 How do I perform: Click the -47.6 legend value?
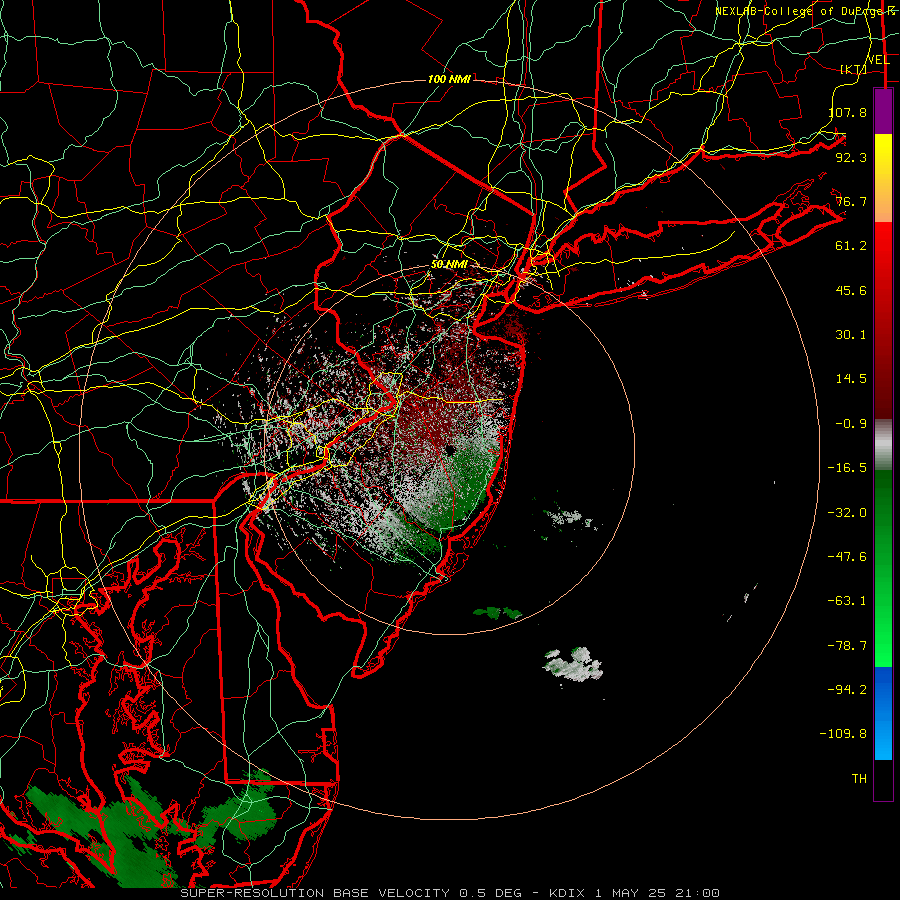847,557
